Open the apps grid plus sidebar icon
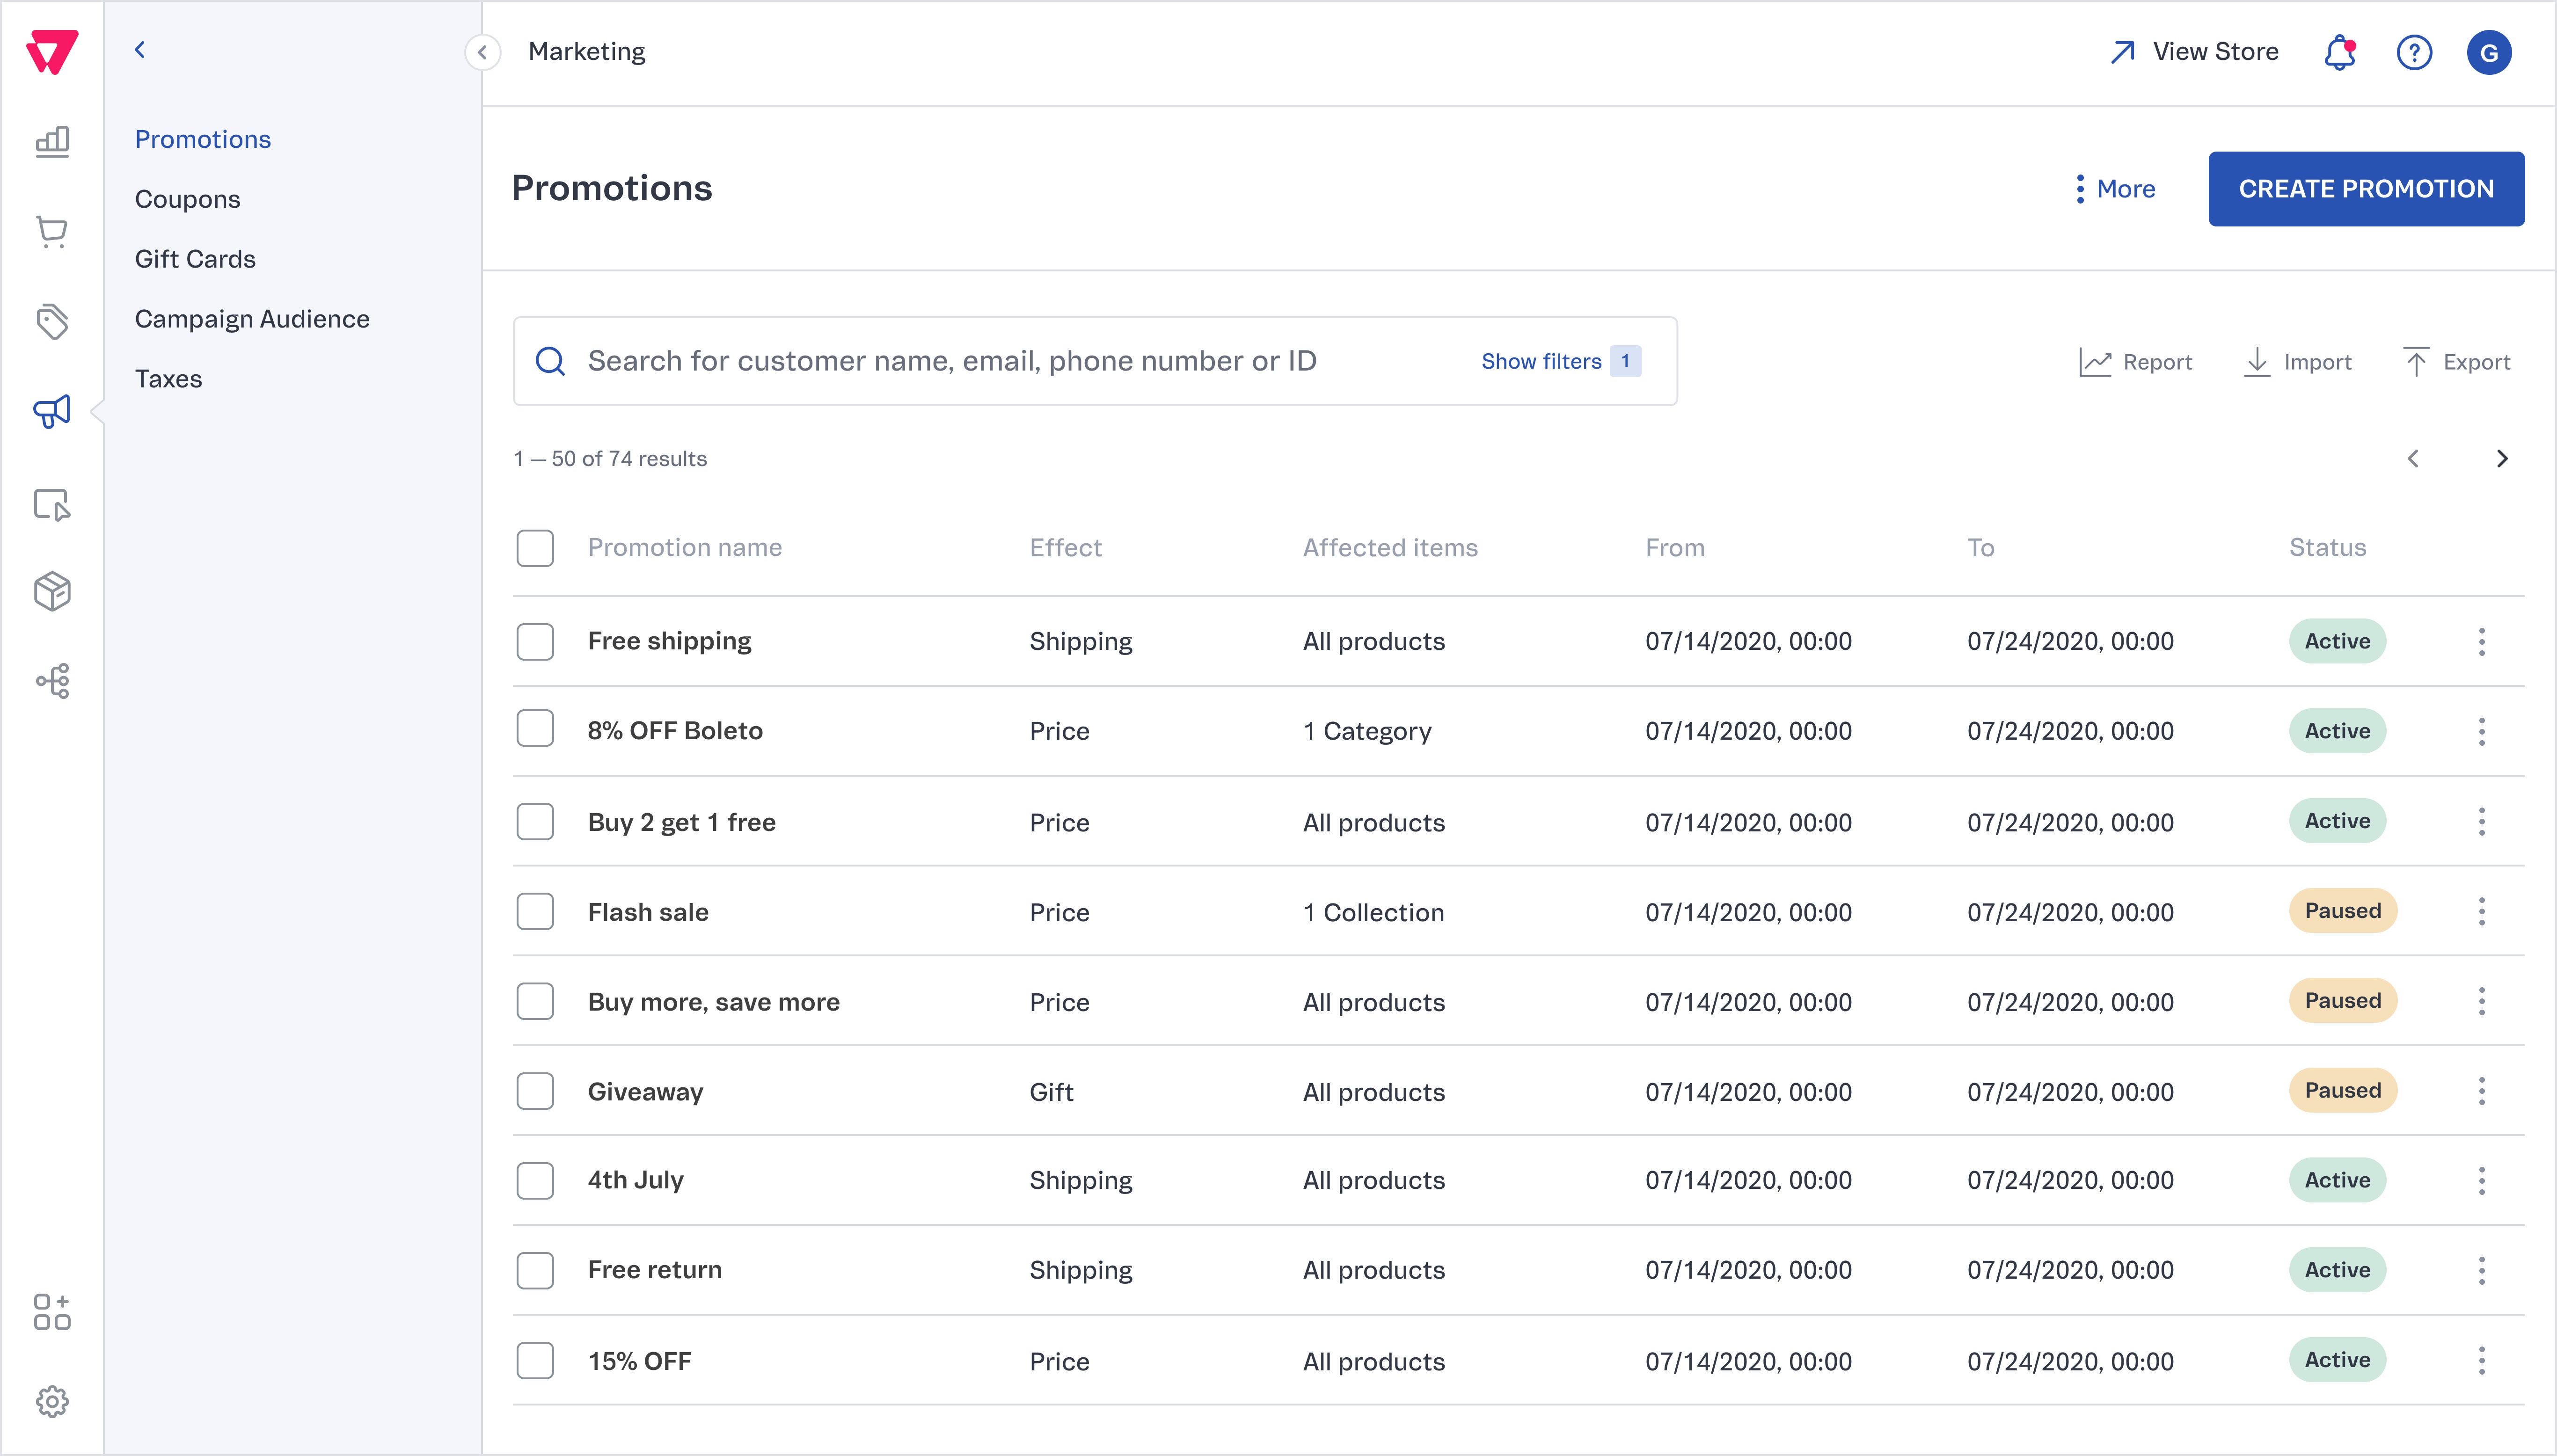 coord(52,1311)
